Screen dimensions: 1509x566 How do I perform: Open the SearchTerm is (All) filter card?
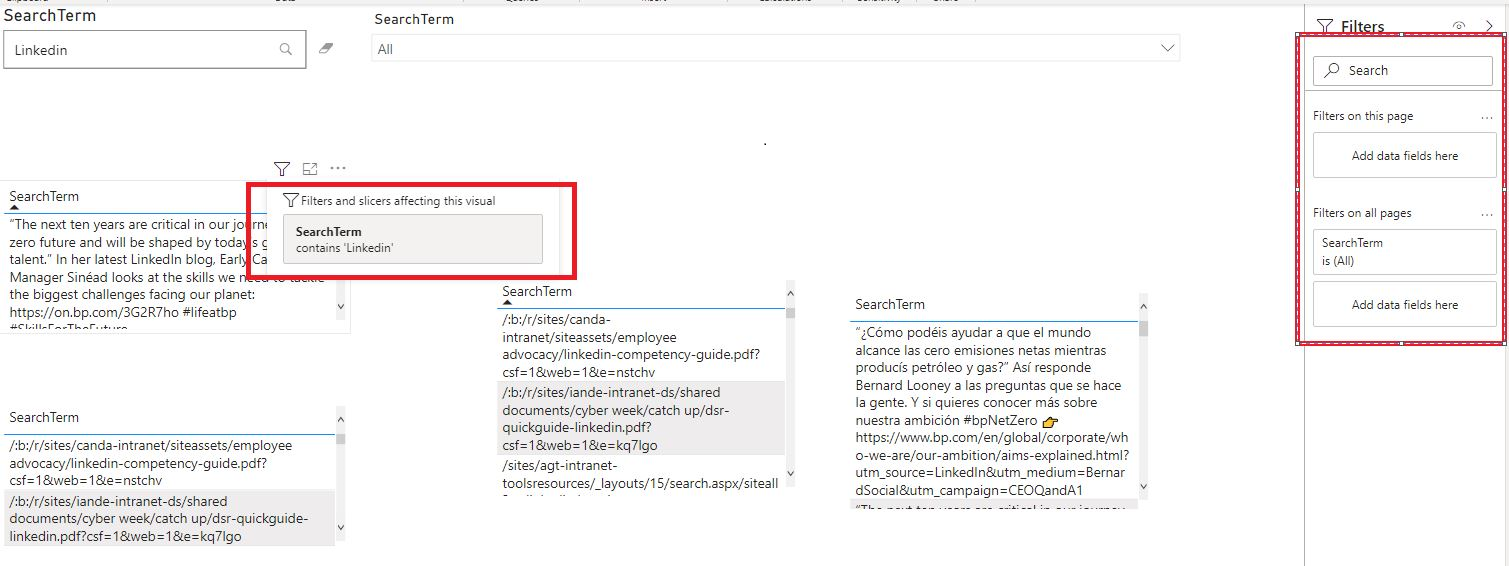tap(1405, 251)
